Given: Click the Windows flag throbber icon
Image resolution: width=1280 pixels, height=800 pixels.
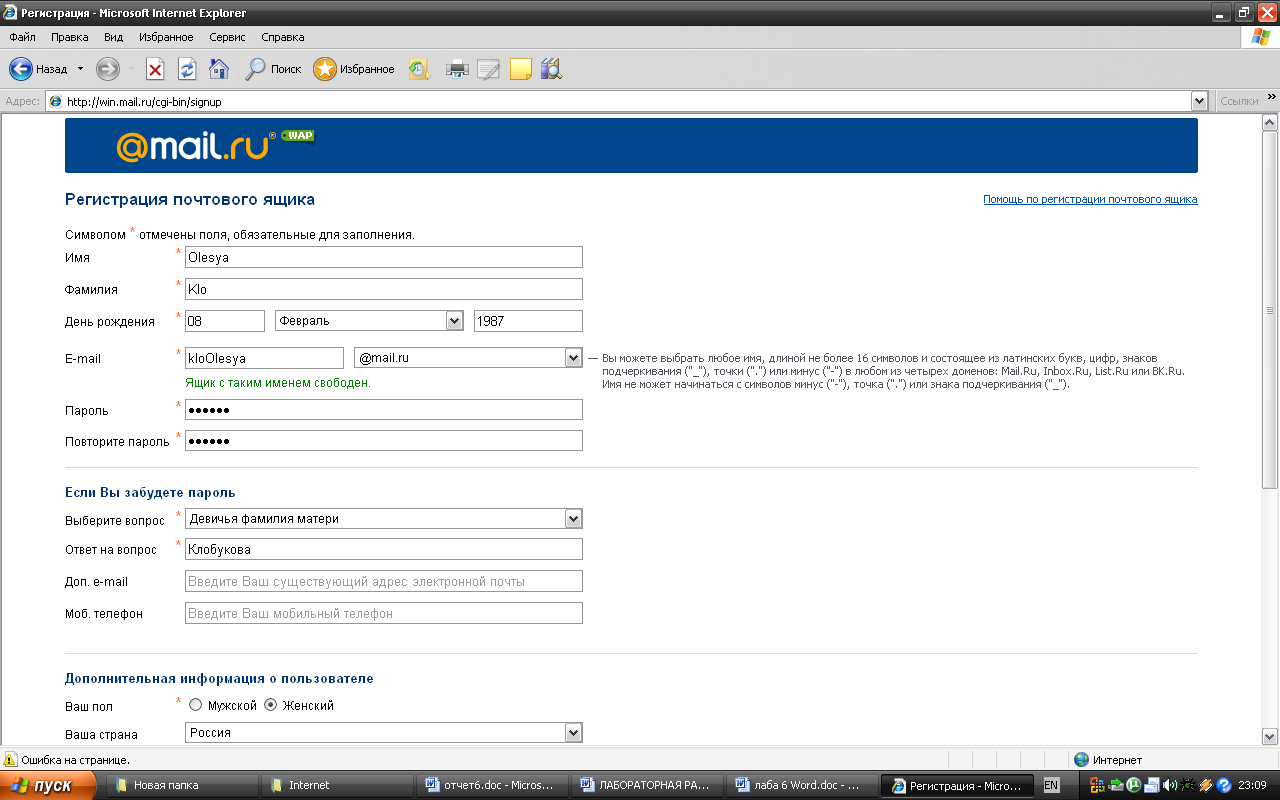Looking at the screenshot, I should (x=1261, y=37).
